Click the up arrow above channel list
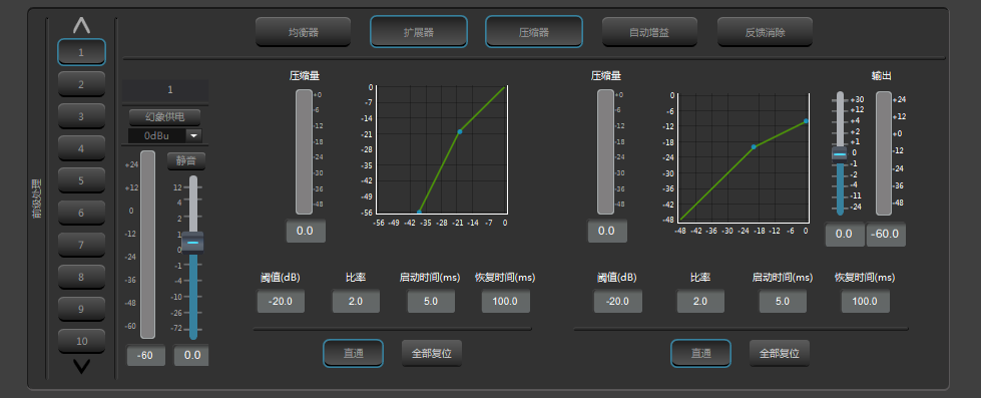981x398 pixels. pyautogui.click(x=81, y=25)
